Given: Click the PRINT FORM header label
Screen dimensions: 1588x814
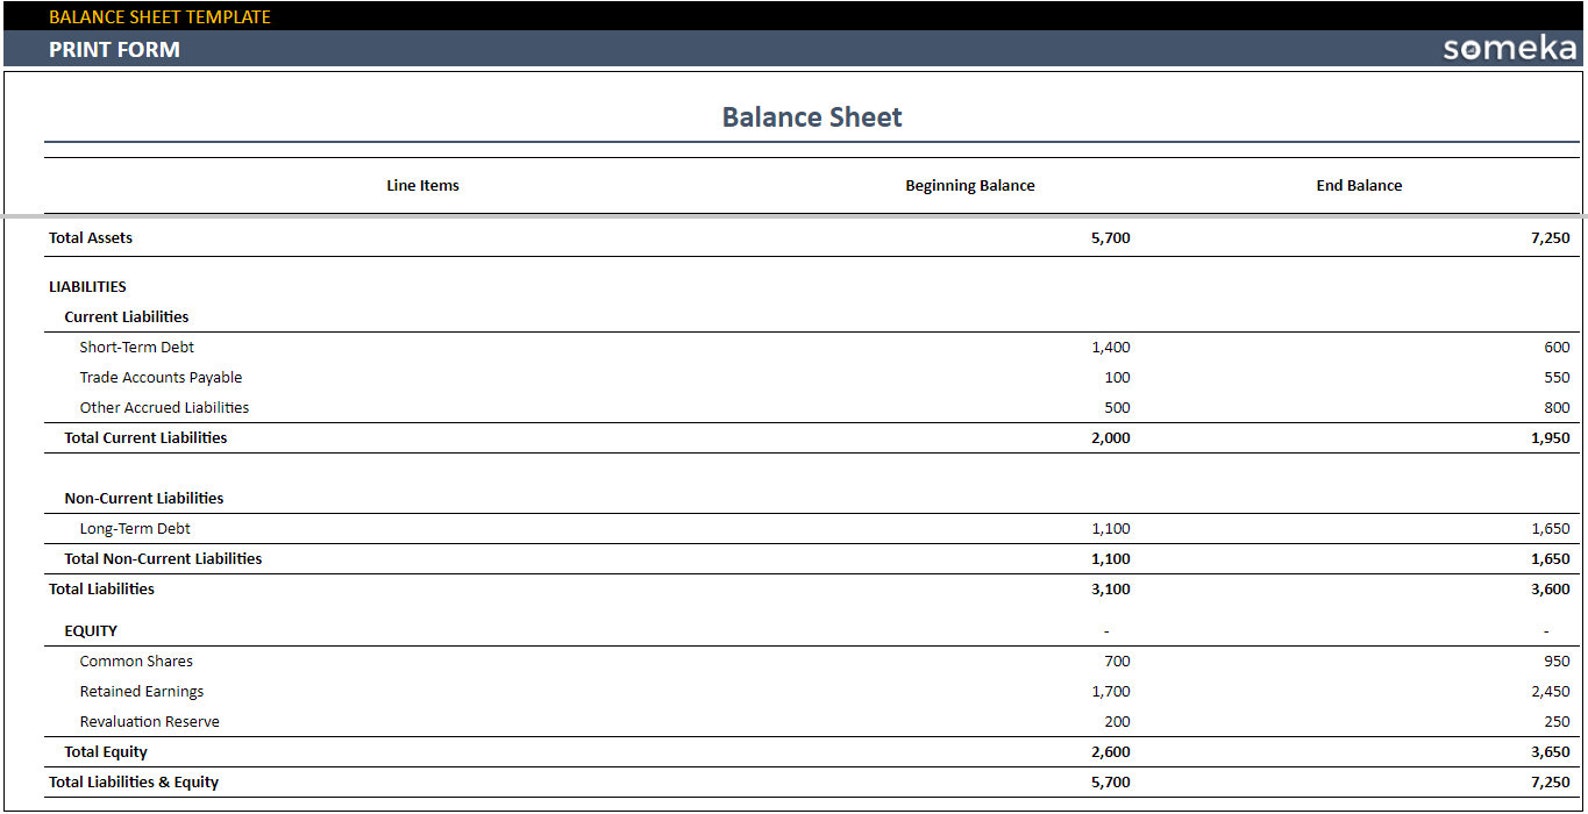Looking at the screenshot, I should tap(114, 50).
